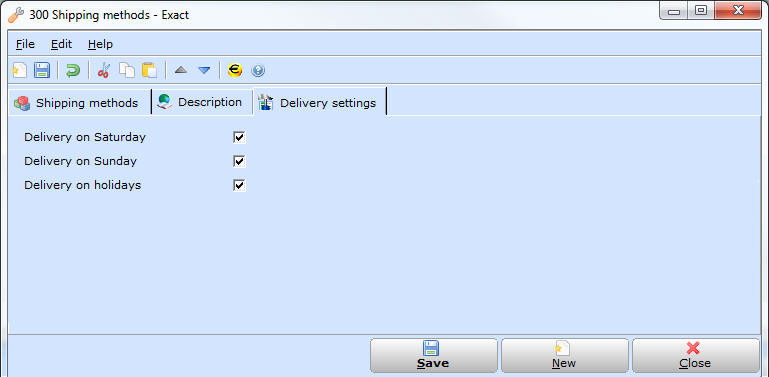769x377 pixels.
Task: Click the yellow Euro symbol icon
Action: pos(235,71)
